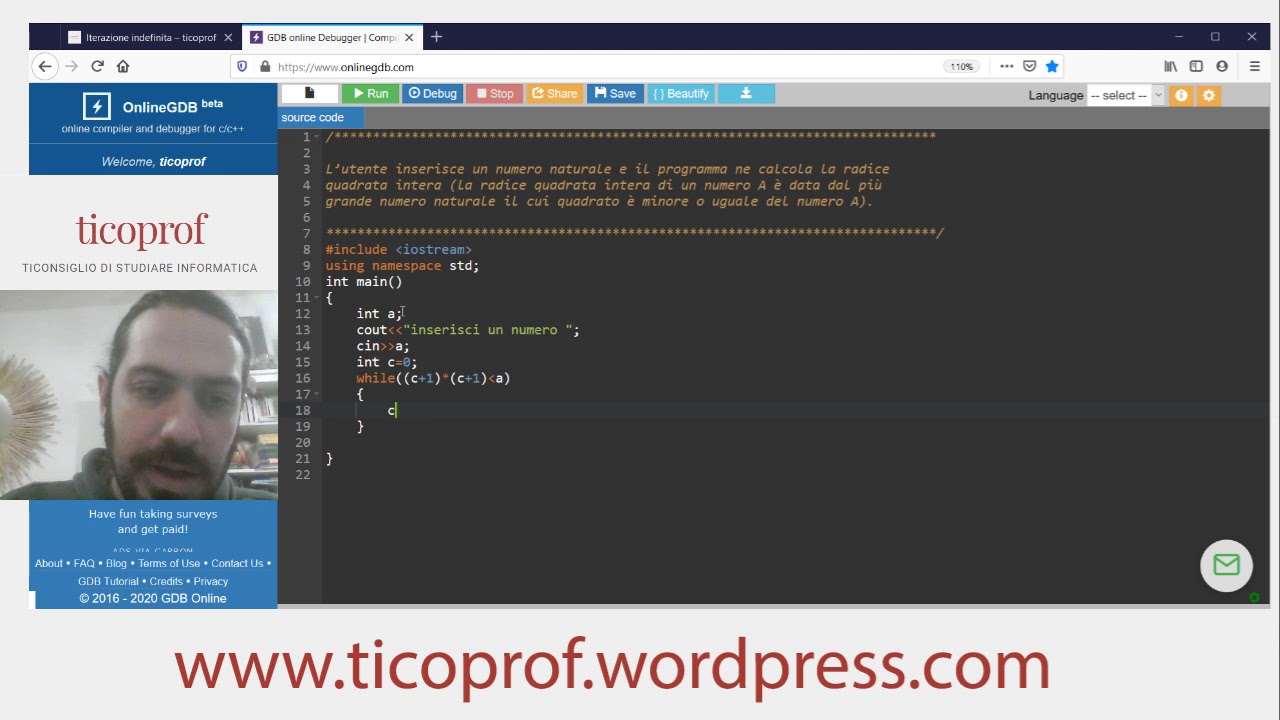1280x720 pixels.
Task: Click the download code icon
Action: point(746,93)
